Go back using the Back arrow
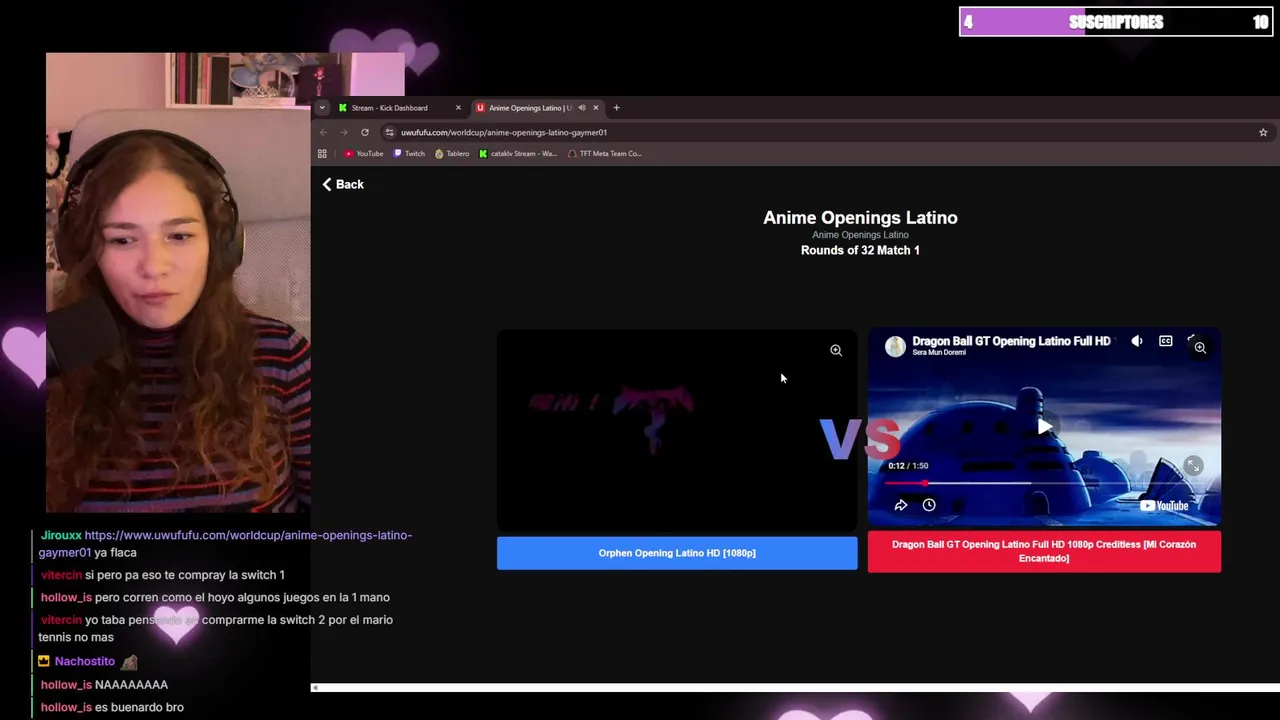The height and width of the screenshot is (720, 1280). click(342, 184)
